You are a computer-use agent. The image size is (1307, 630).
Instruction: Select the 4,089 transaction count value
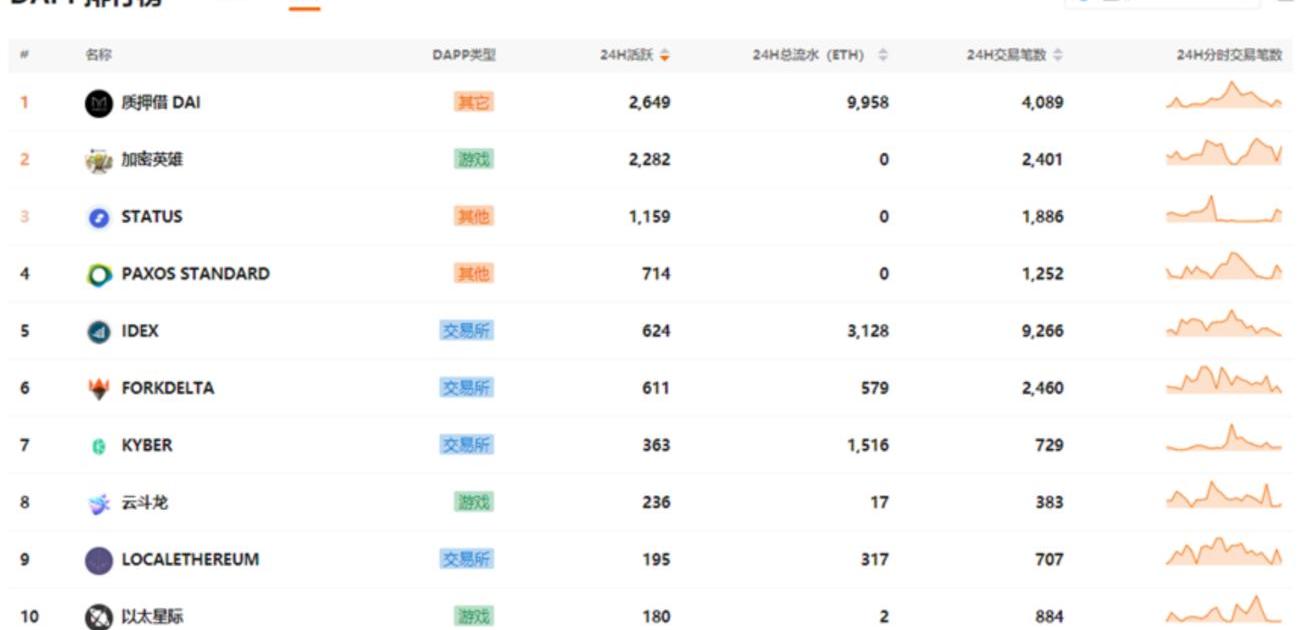tap(1043, 102)
